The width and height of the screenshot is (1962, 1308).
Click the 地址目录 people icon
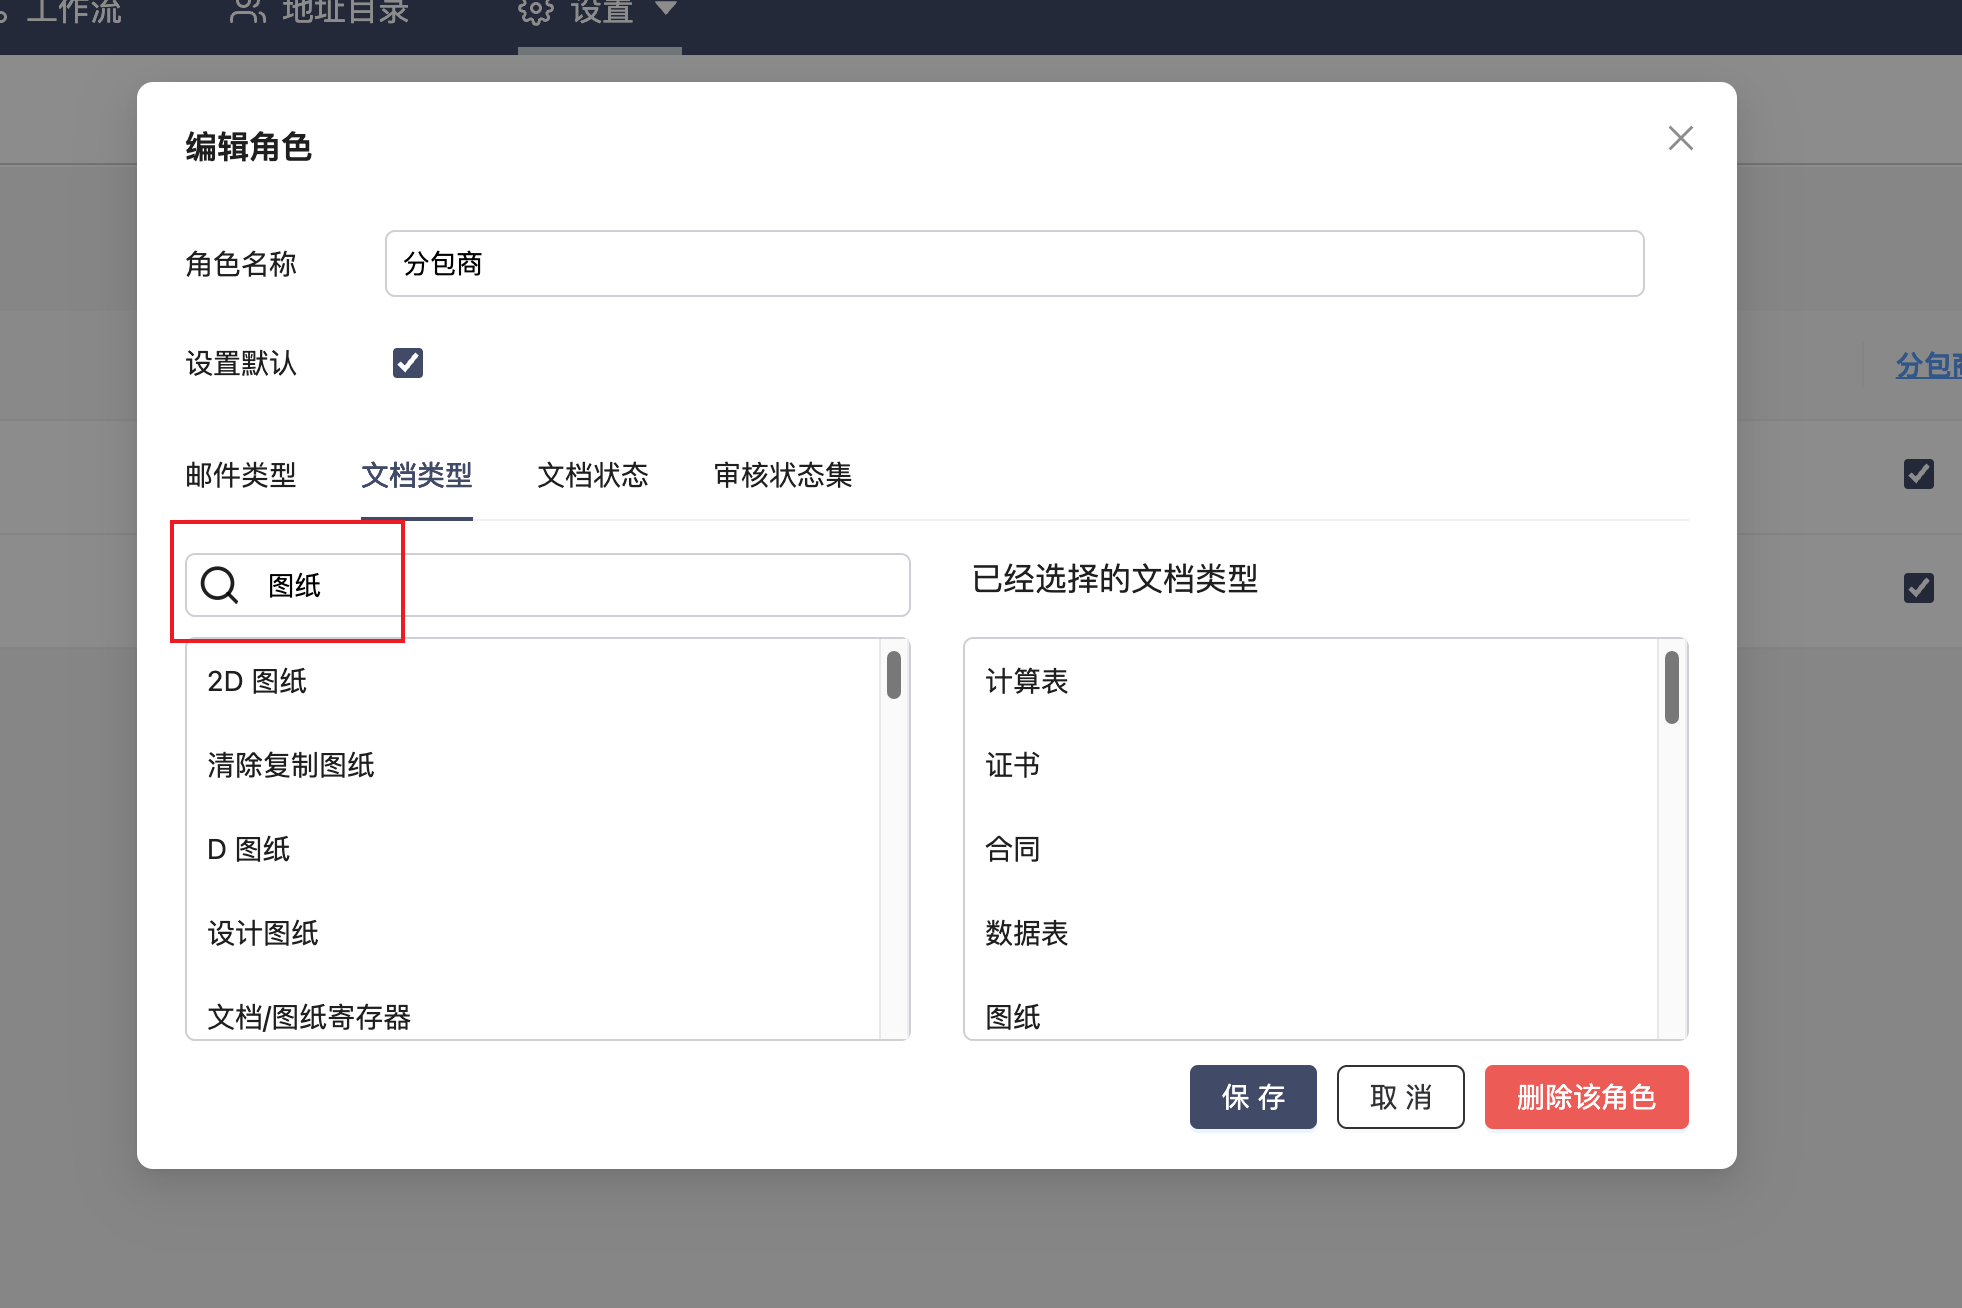[247, 11]
